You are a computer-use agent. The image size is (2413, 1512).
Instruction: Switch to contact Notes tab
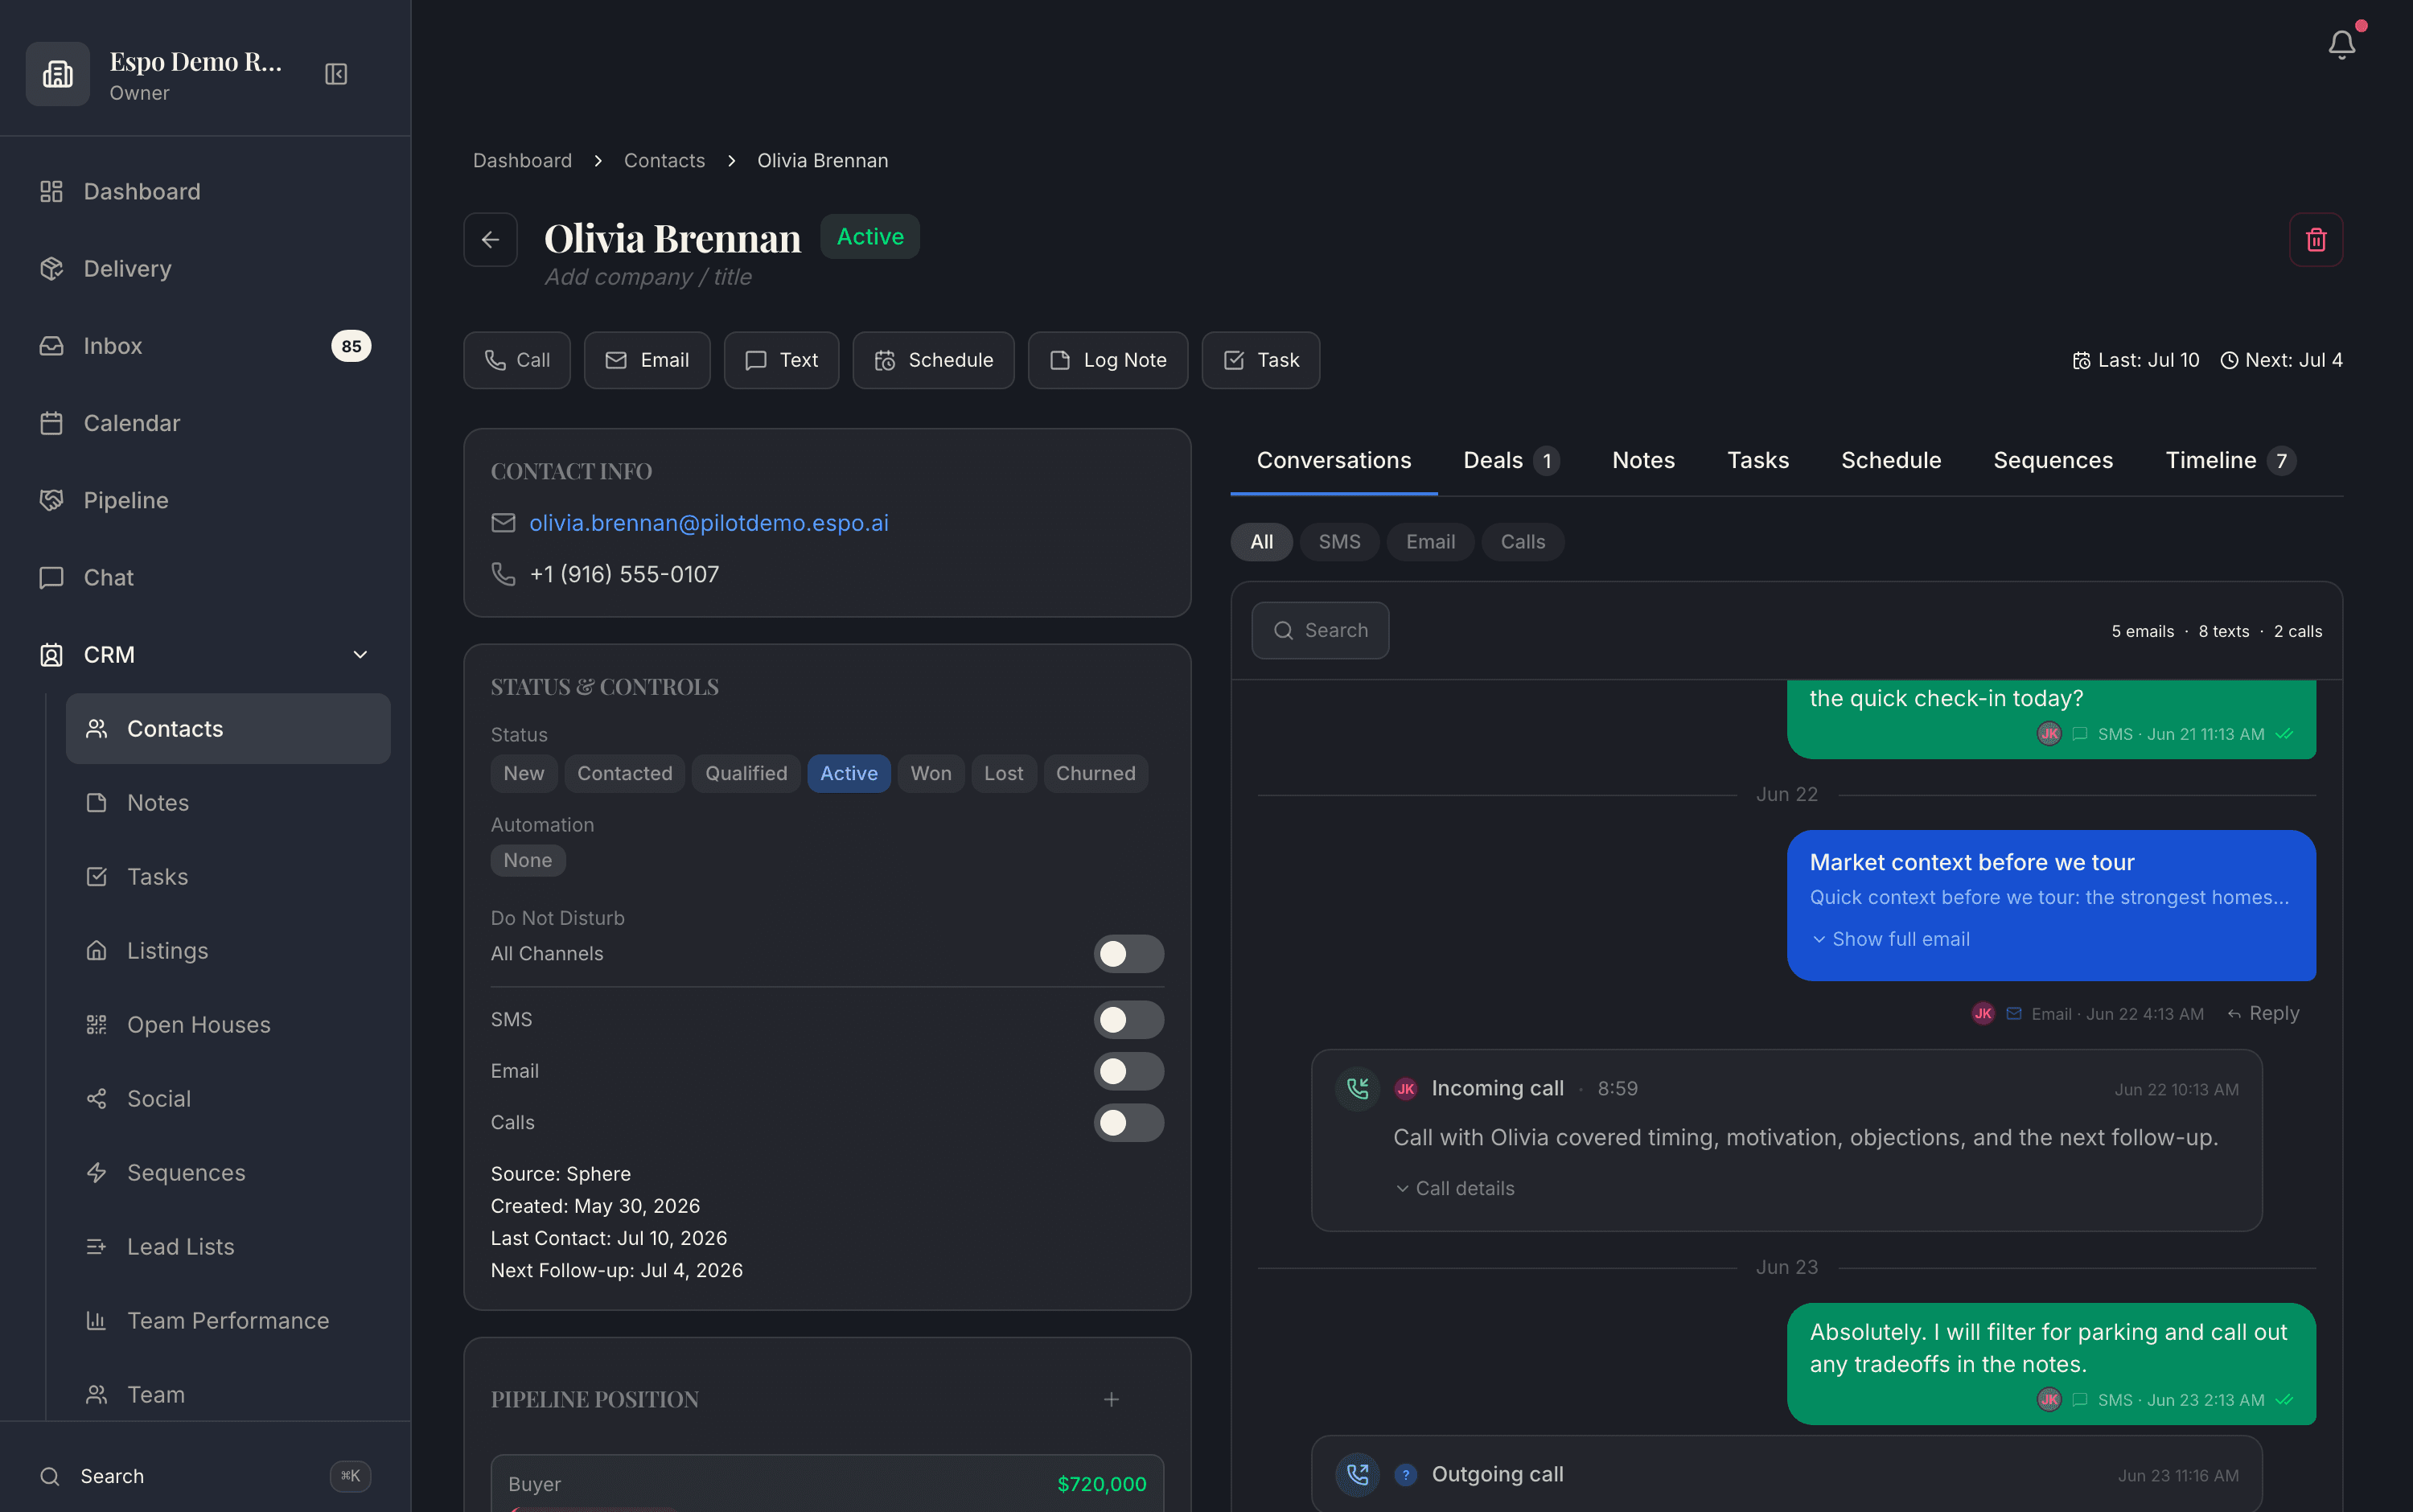click(x=1643, y=460)
